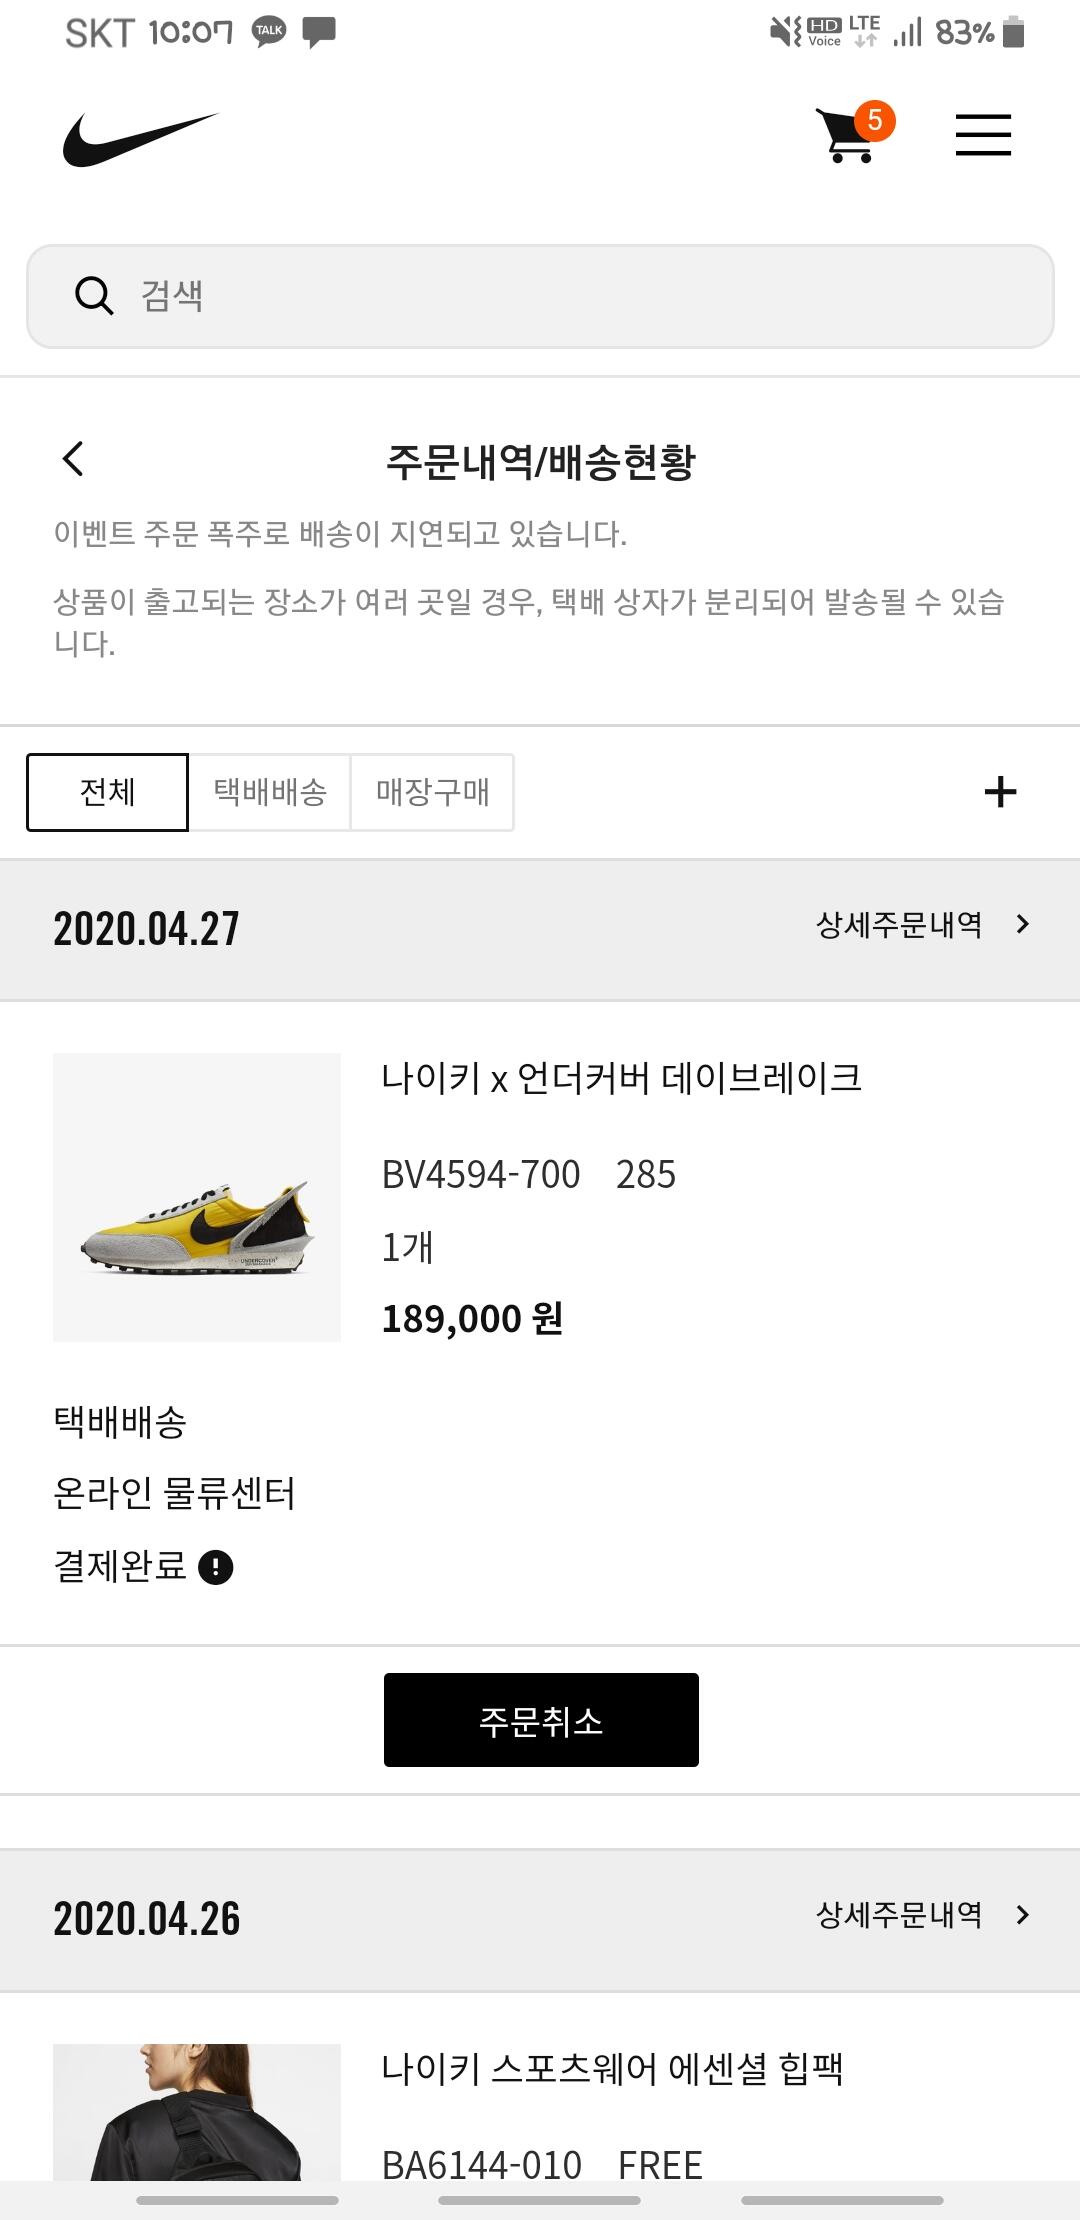
Task: Tap the message notification icon in status bar
Action: coord(319,32)
